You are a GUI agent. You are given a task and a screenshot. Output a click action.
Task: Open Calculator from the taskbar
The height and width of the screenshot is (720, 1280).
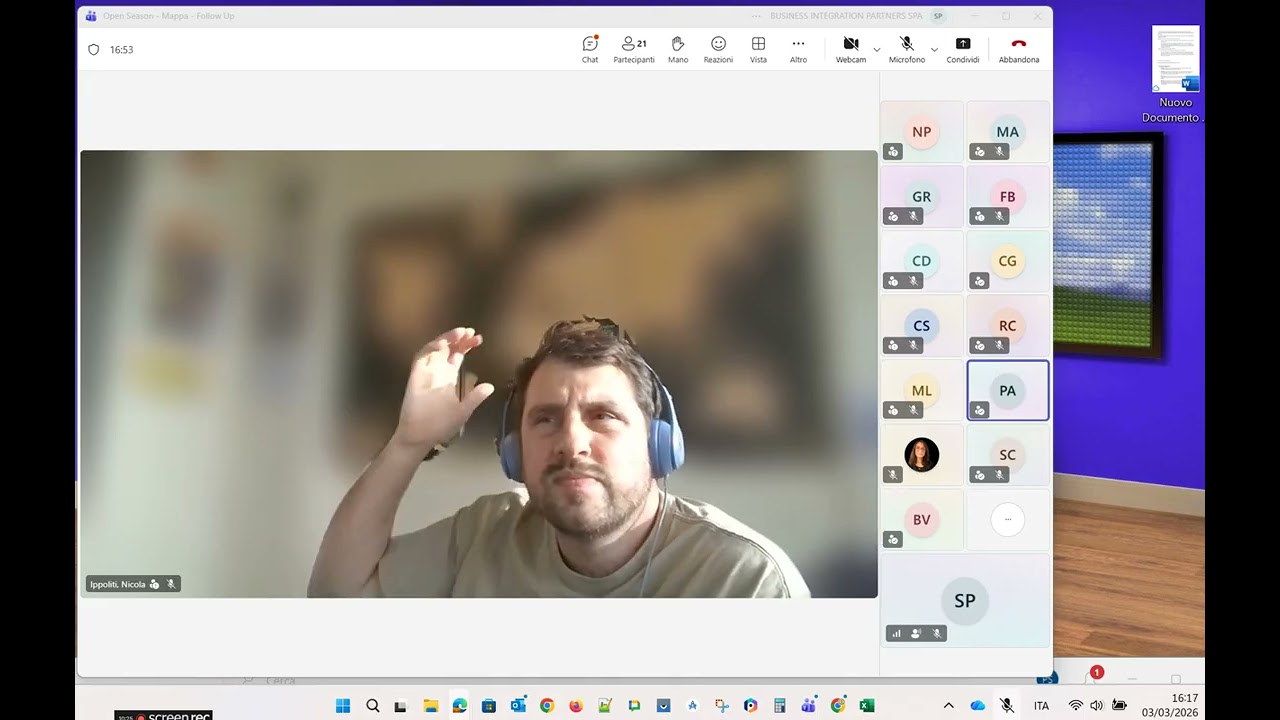click(780, 705)
